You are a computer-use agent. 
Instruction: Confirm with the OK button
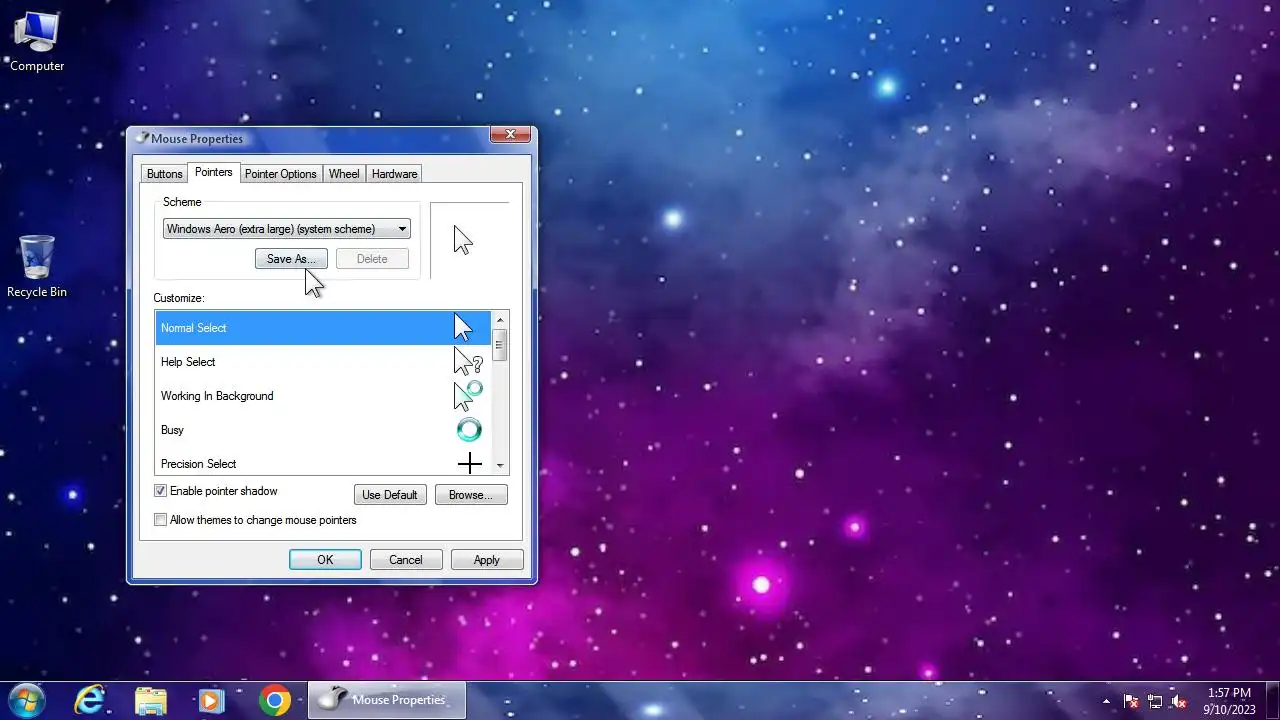(325, 560)
